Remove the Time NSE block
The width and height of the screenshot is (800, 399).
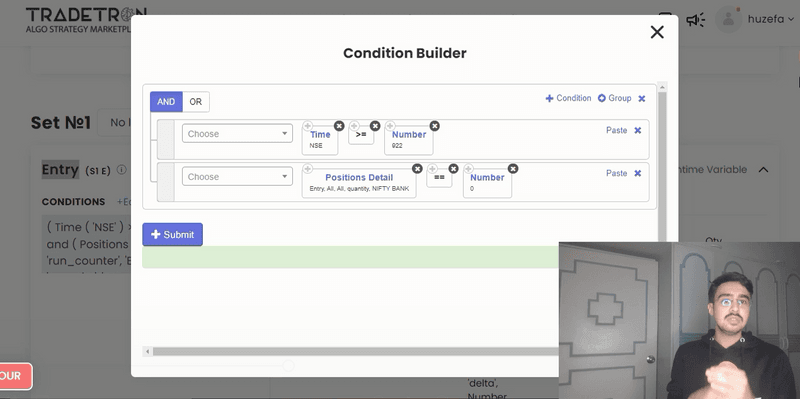[339, 126]
